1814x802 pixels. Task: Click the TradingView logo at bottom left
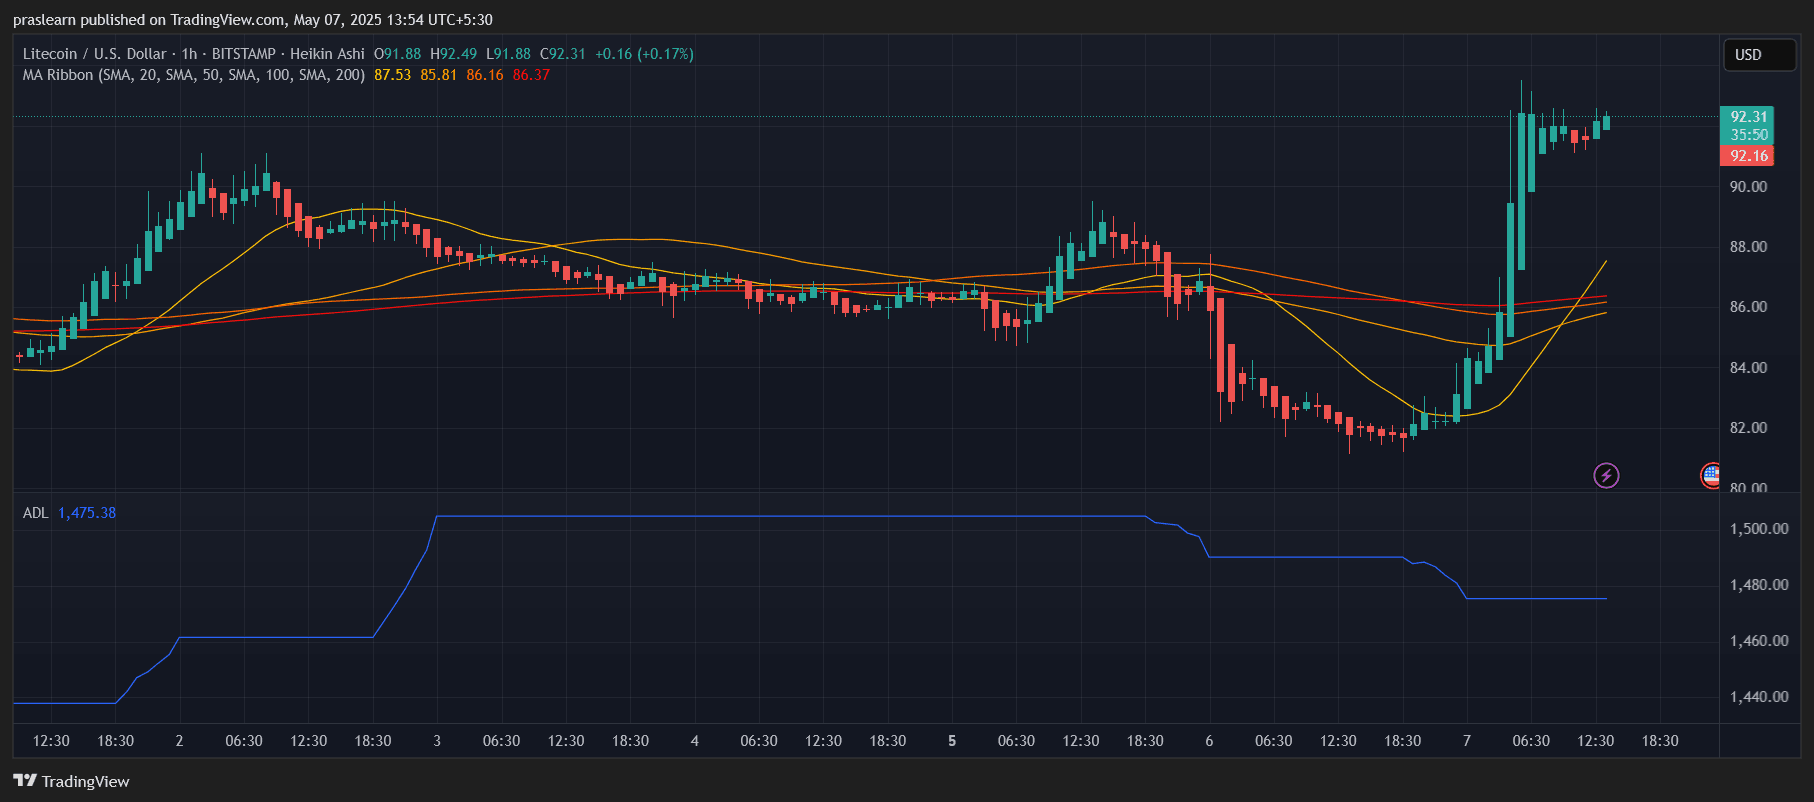(x=71, y=781)
